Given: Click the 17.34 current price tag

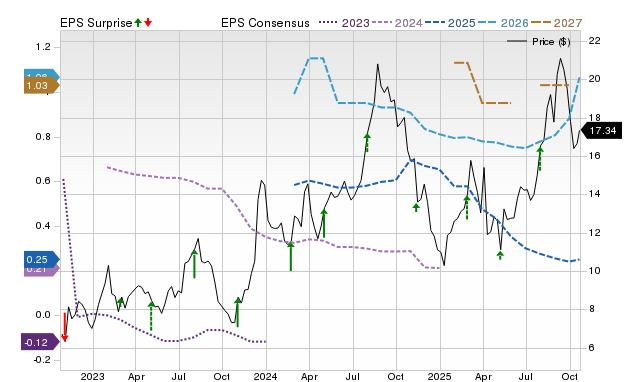Looking at the screenshot, I should click(x=601, y=131).
